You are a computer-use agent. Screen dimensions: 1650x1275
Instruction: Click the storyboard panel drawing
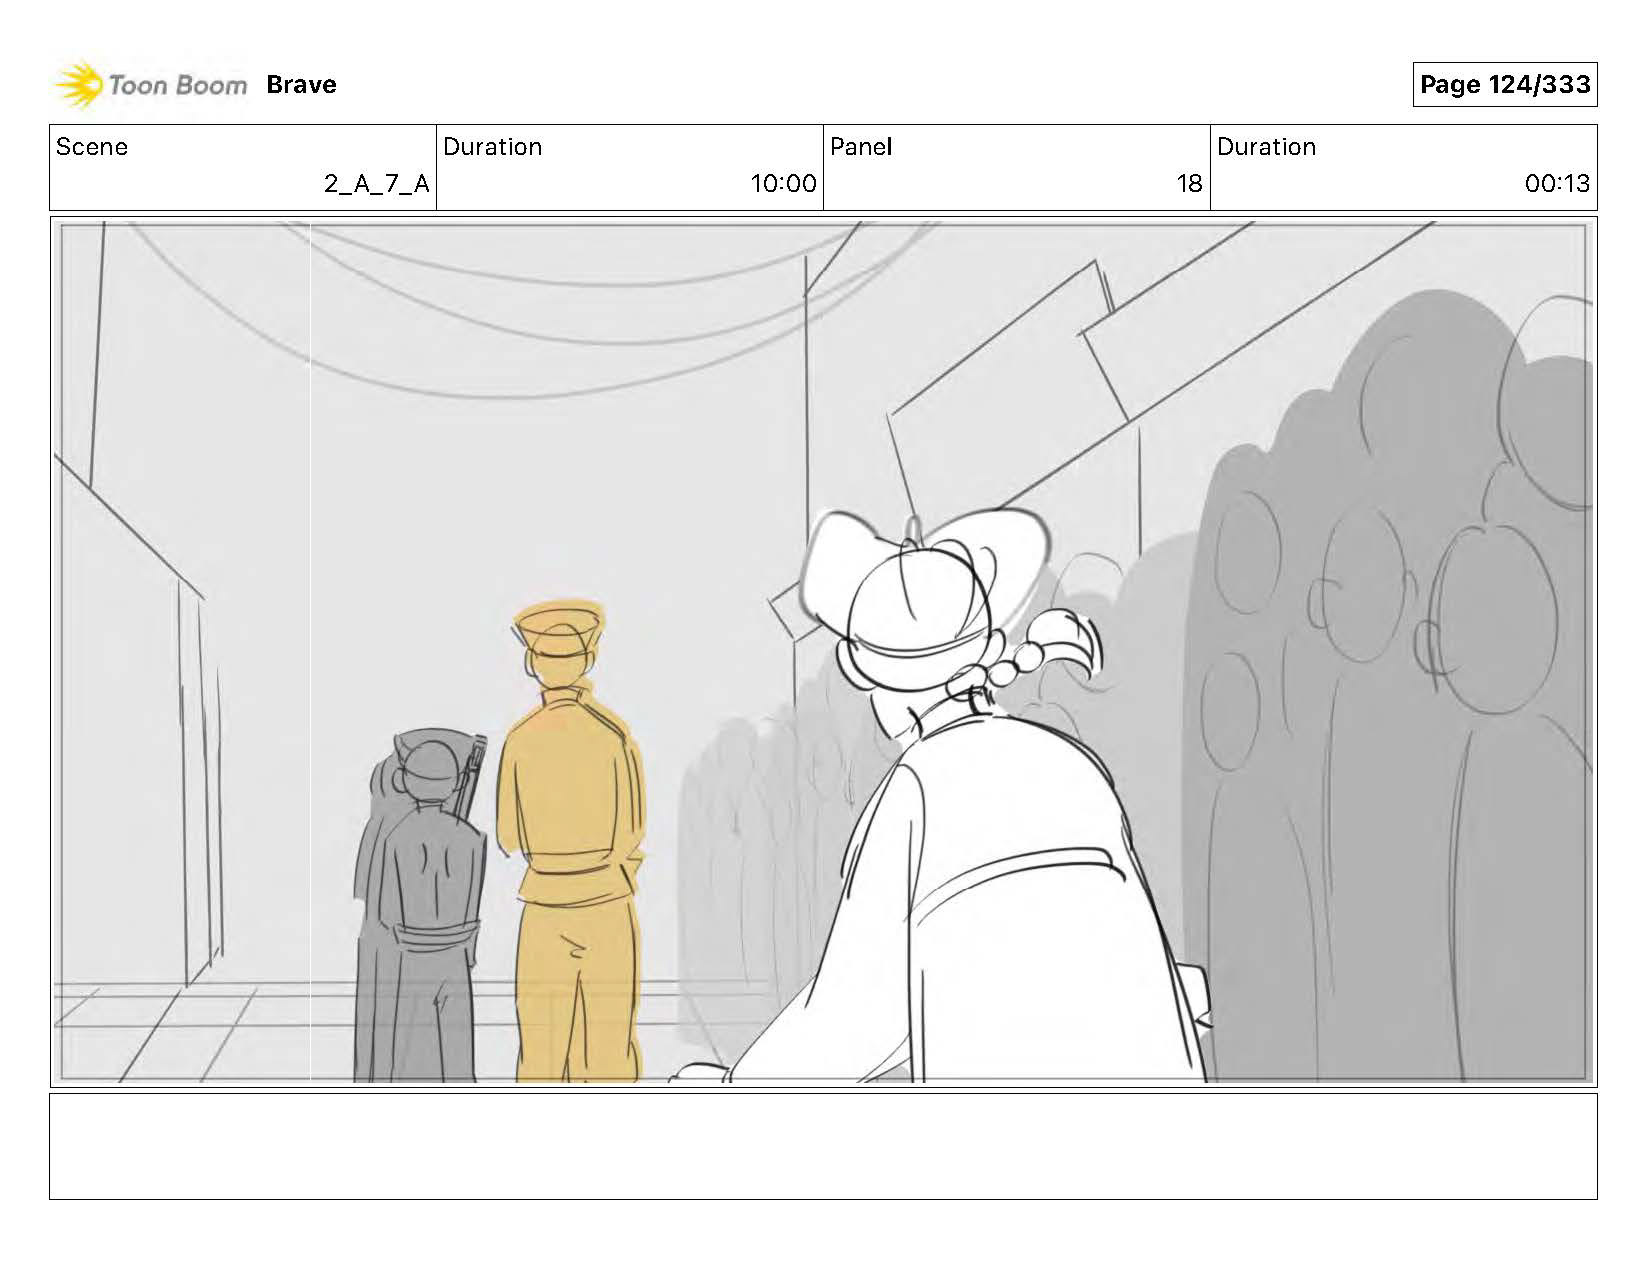[x=823, y=652]
